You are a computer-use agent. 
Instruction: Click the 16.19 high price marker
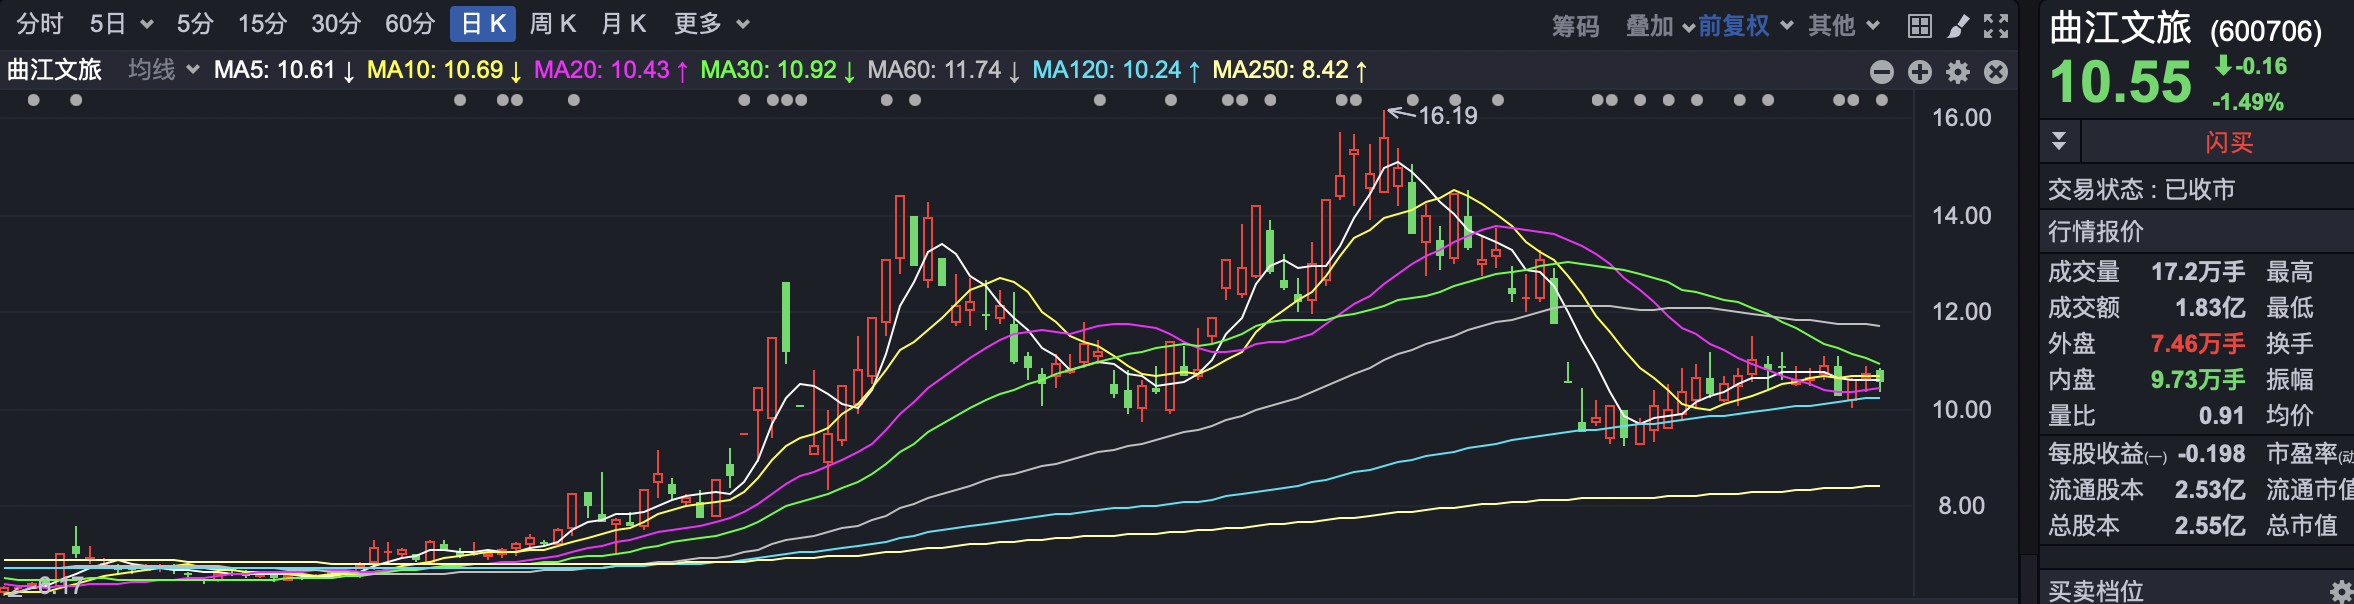[x=1447, y=116]
